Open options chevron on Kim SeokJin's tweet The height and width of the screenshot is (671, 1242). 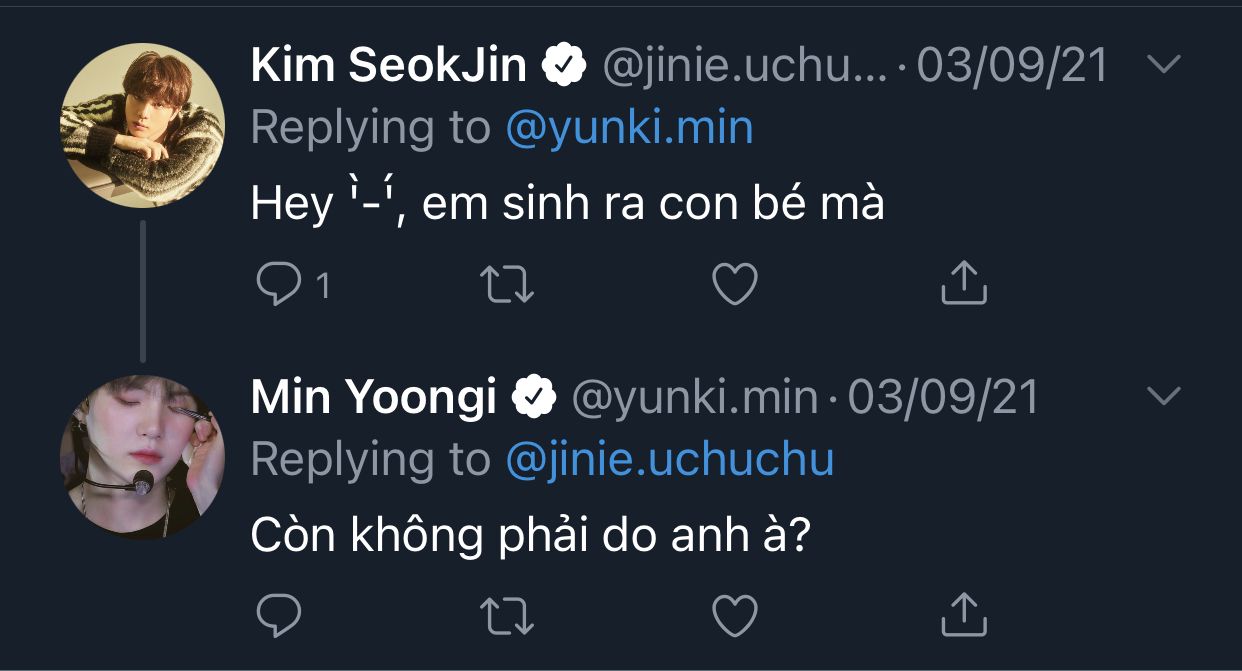pyautogui.click(x=1163, y=65)
